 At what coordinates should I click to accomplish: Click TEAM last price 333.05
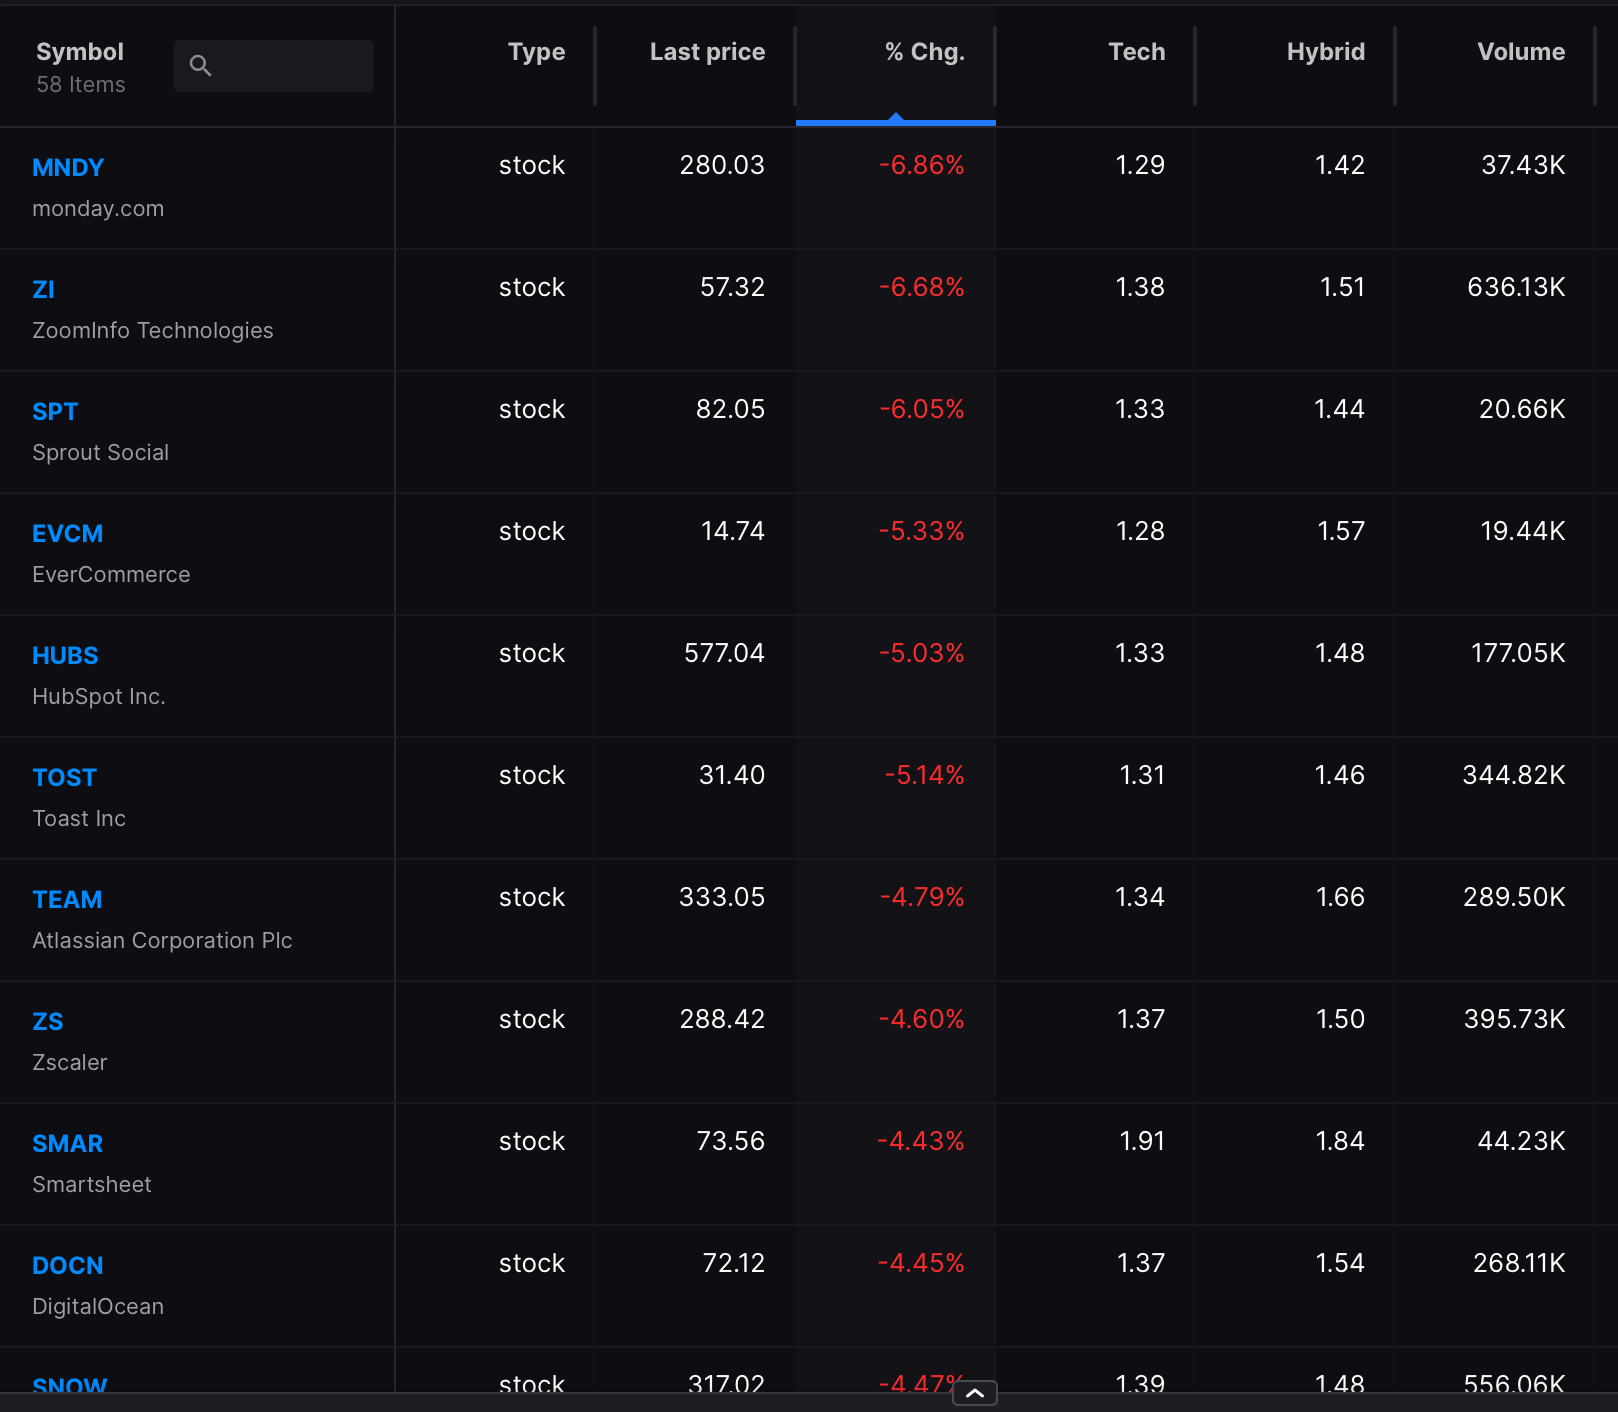click(722, 897)
